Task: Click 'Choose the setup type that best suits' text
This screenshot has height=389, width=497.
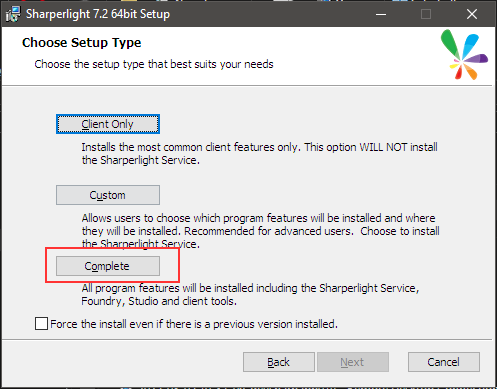Action: (x=154, y=64)
